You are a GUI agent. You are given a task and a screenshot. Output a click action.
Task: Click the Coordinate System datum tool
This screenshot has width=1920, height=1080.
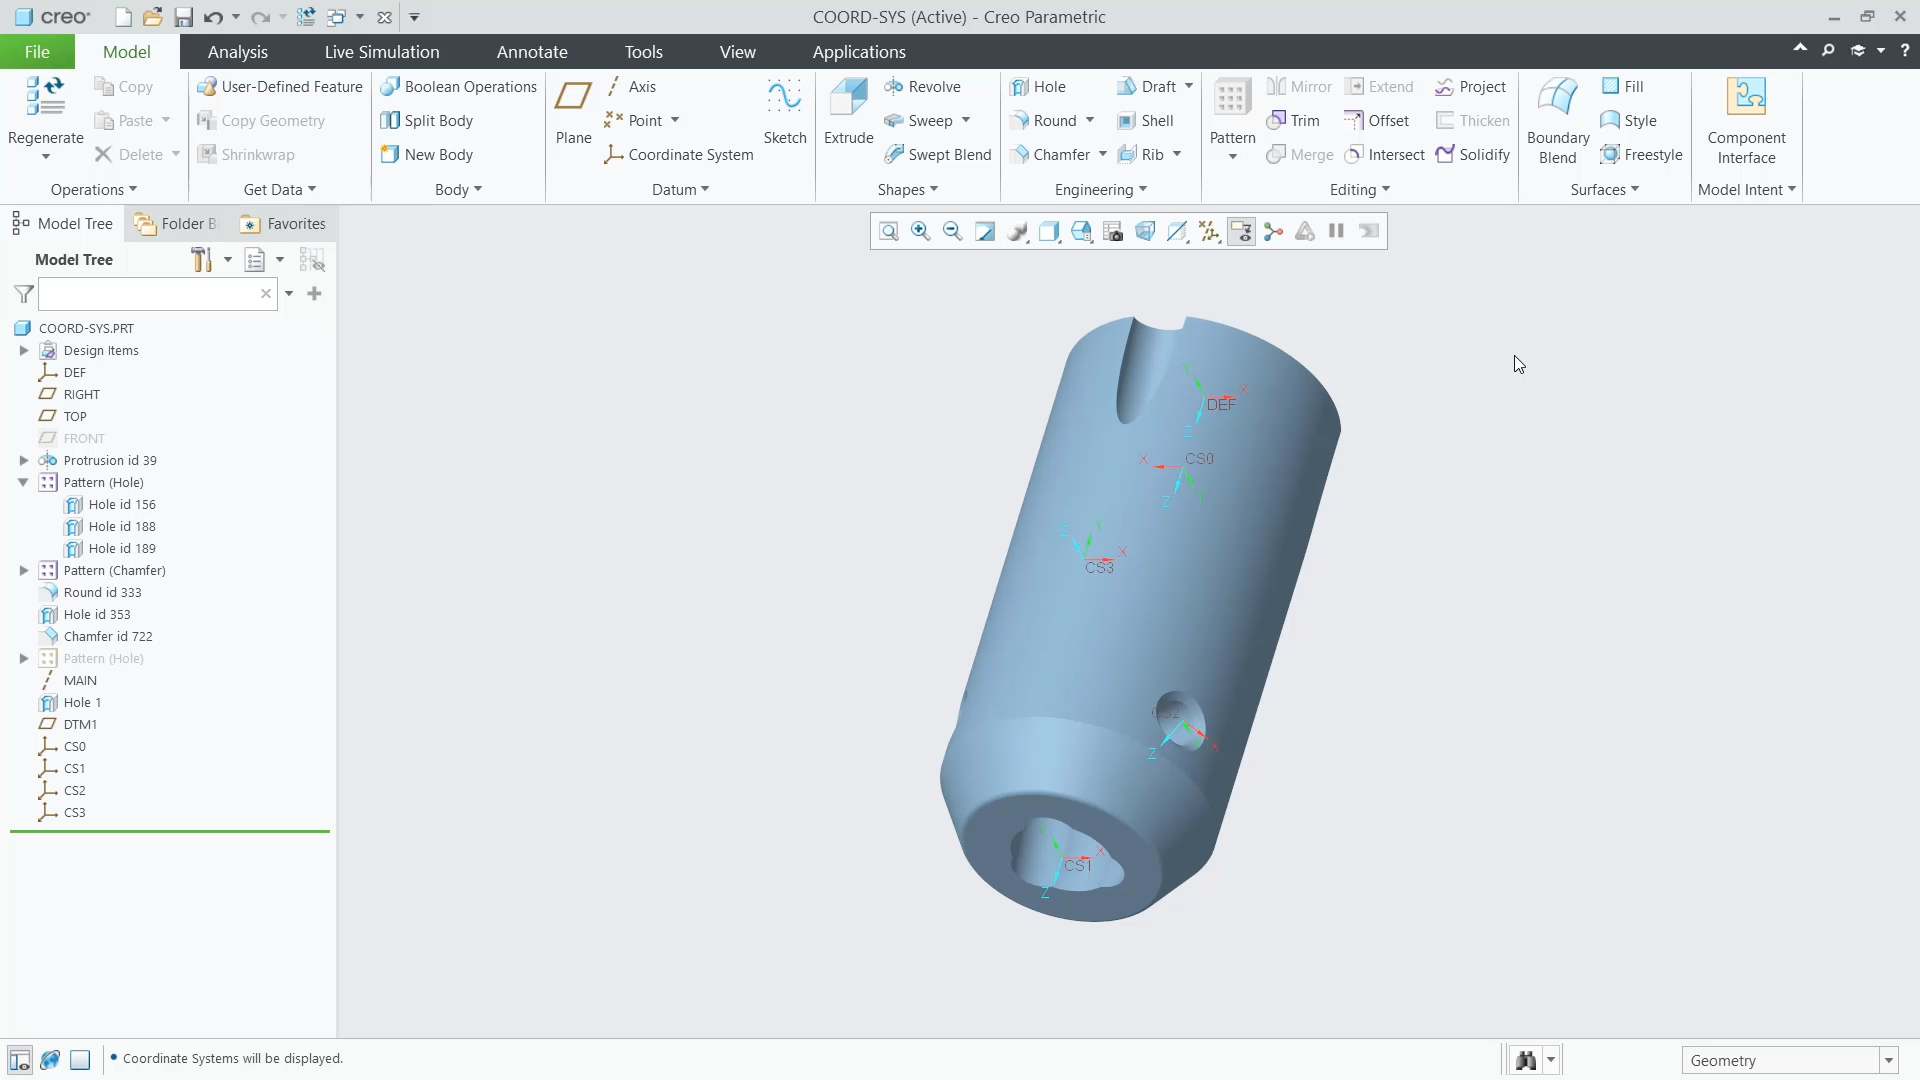point(679,155)
